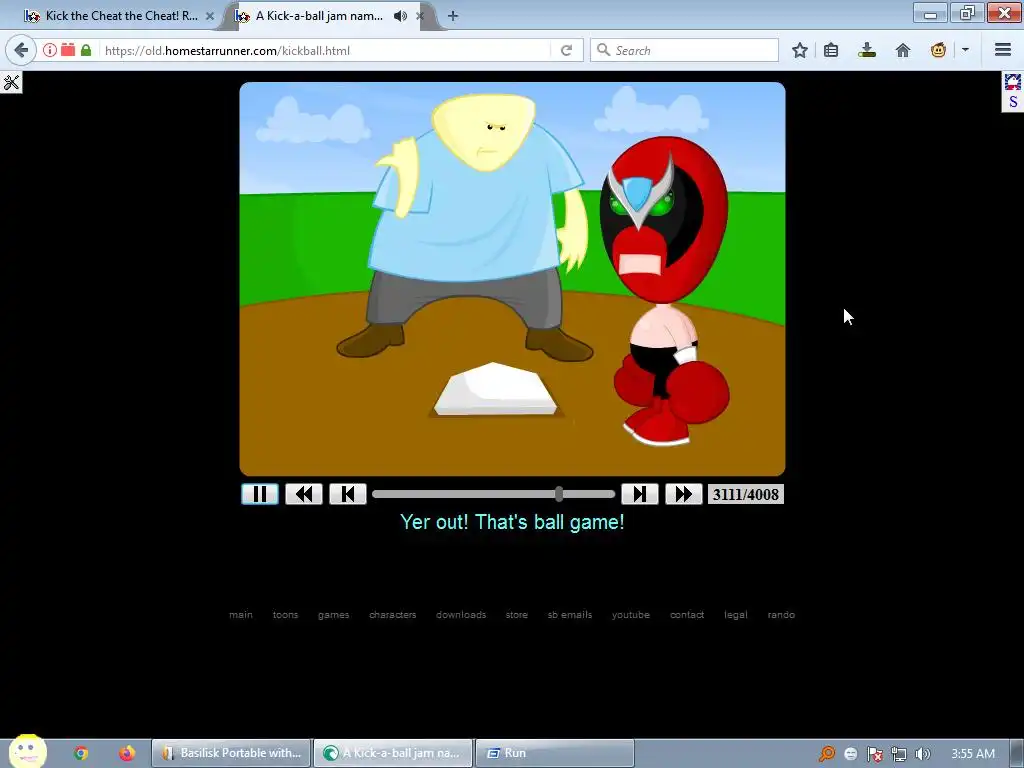Step back one frame in the player
The height and width of the screenshot is (768, 1024).
[x=347, y=494]
